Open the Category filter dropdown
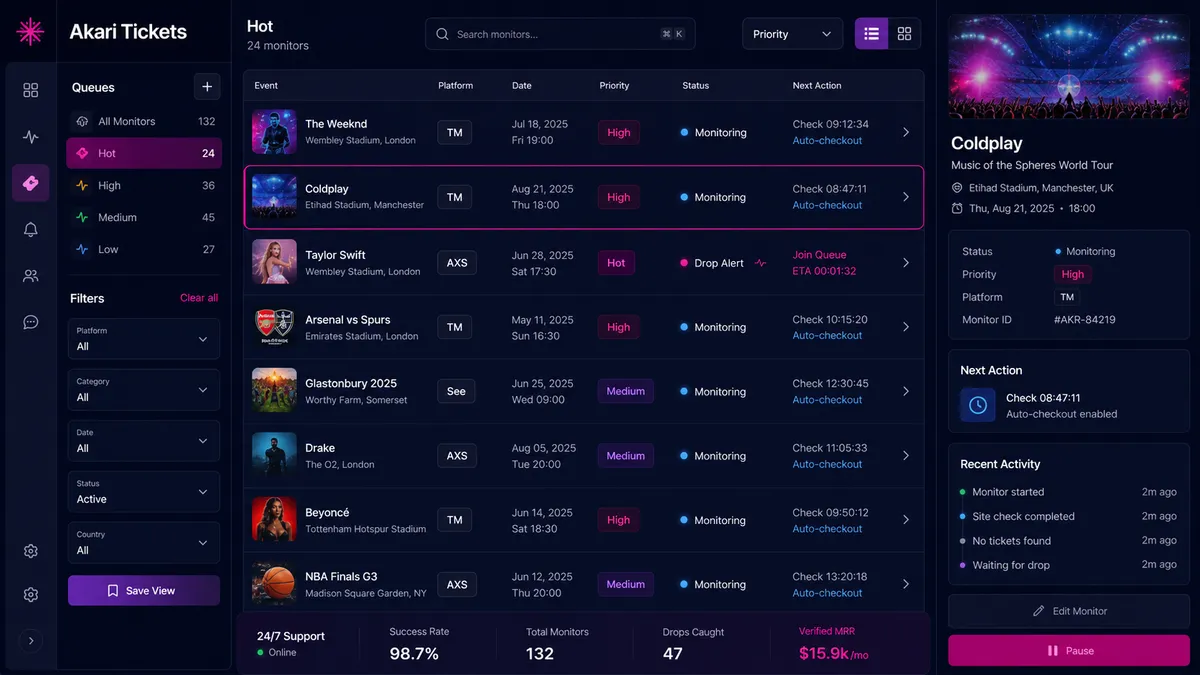Viewport: 1200px width, 675px height. 144,390
